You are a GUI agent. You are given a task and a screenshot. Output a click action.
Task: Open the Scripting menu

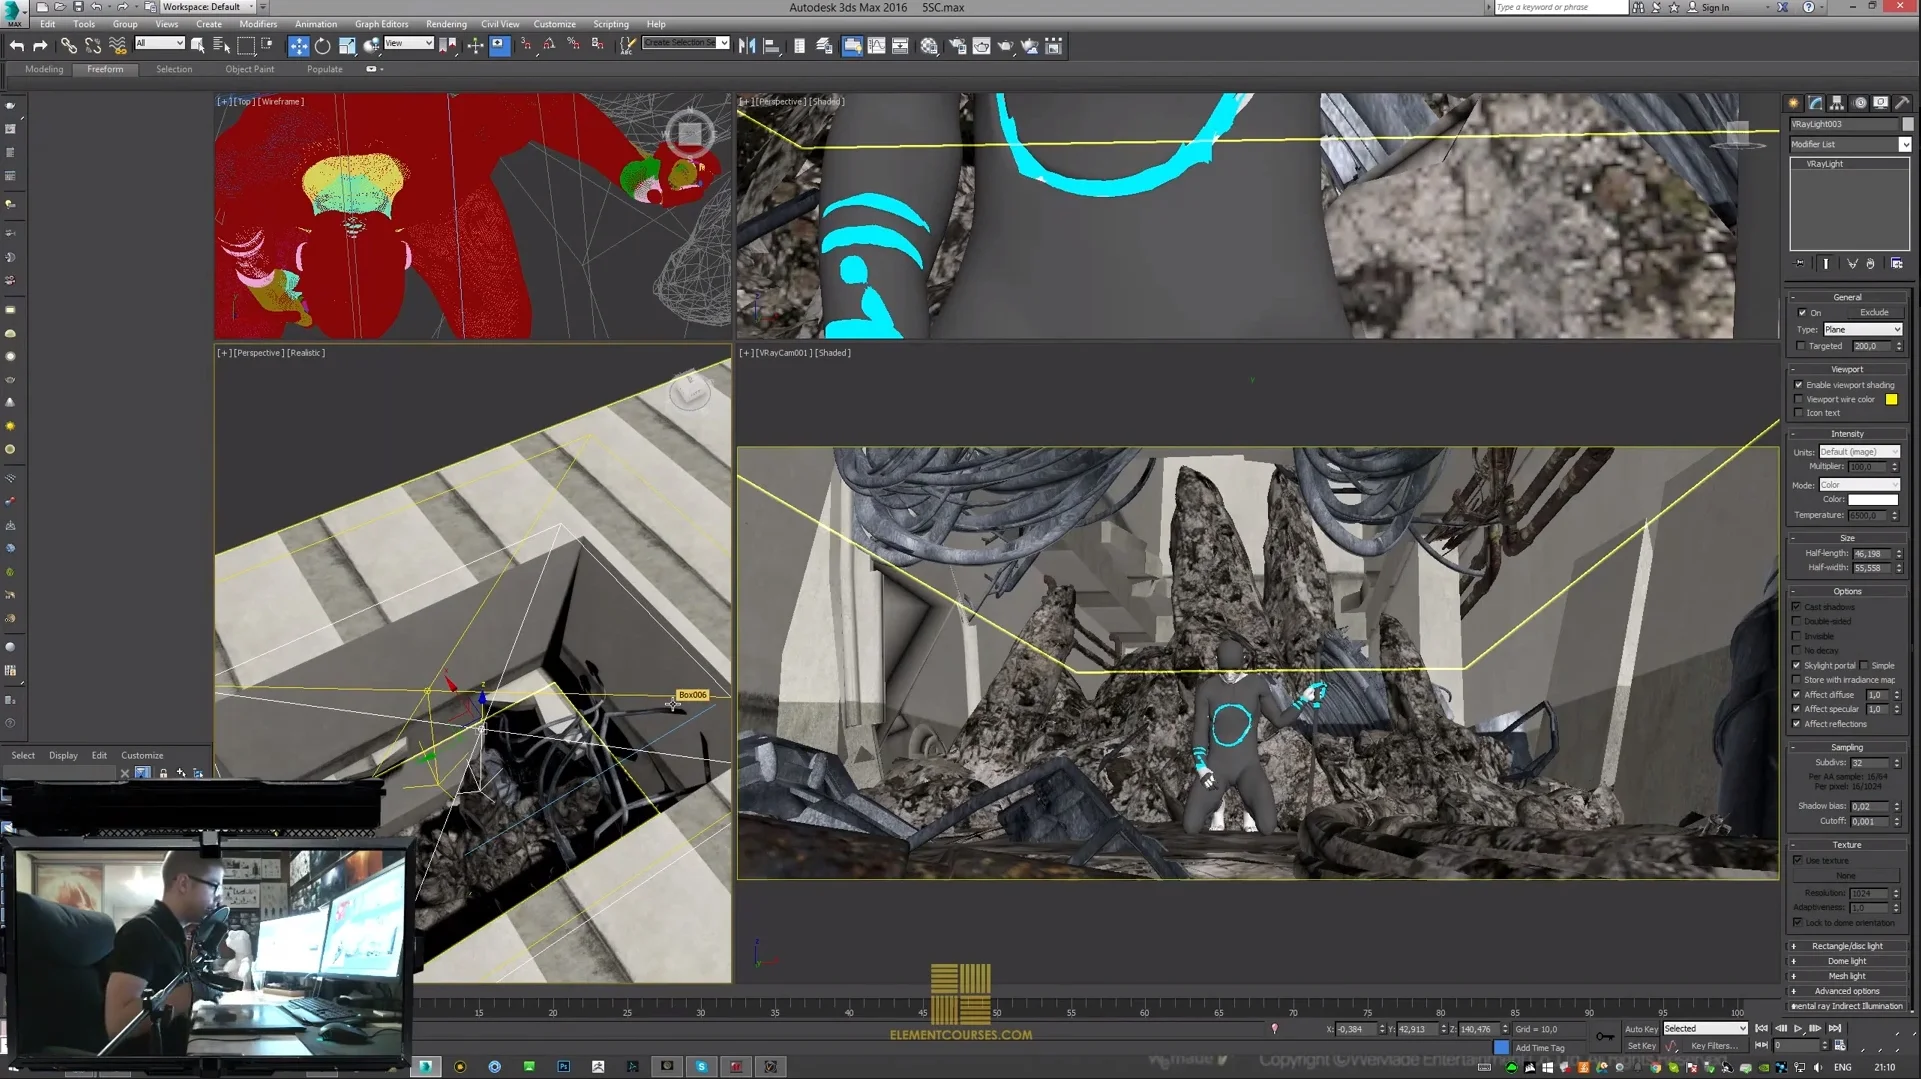tap(611, 24)
